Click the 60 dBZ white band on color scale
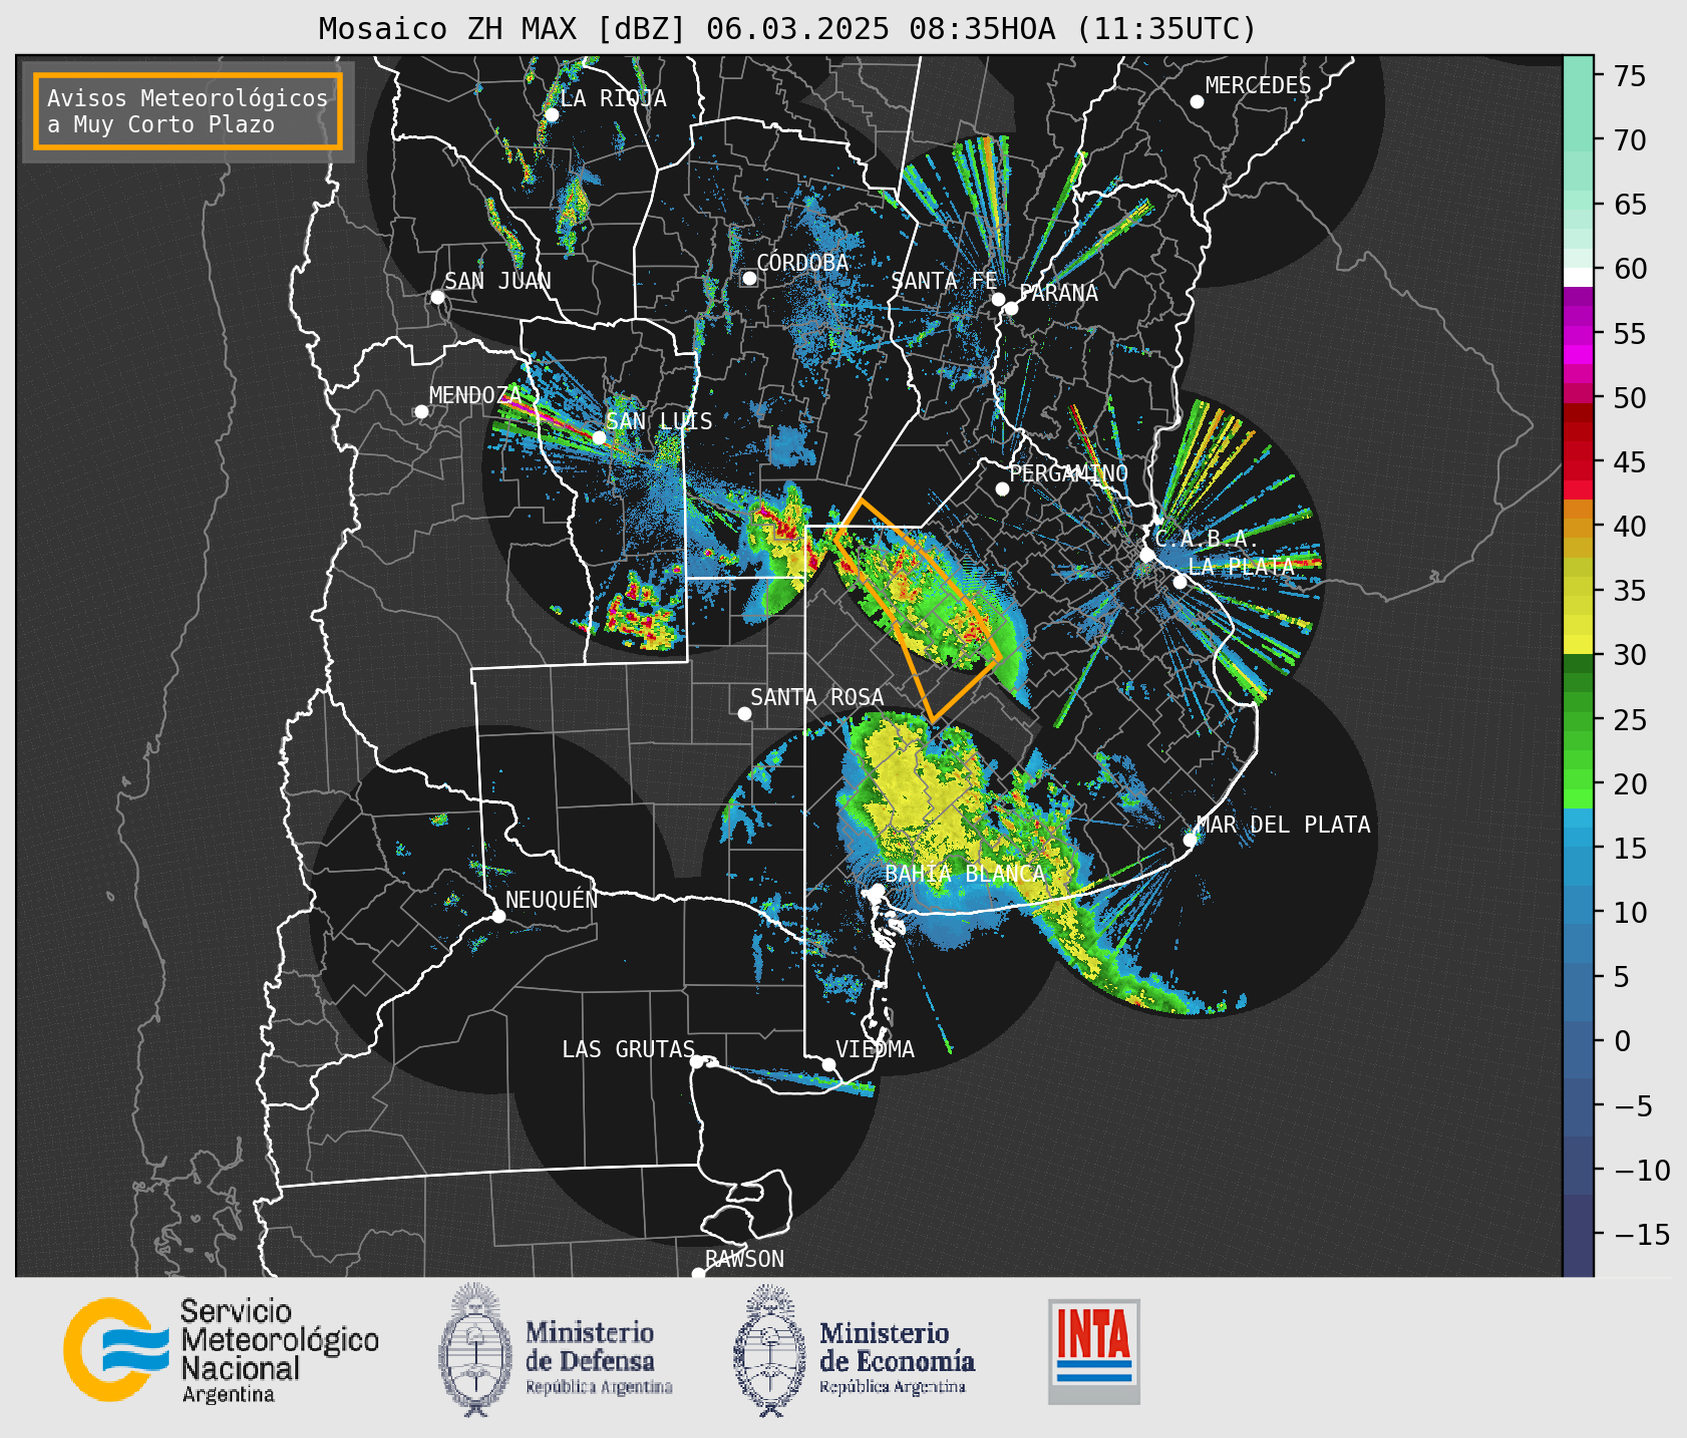1687x1438 pixels. pyautogui.click(x=1578, y=276)
